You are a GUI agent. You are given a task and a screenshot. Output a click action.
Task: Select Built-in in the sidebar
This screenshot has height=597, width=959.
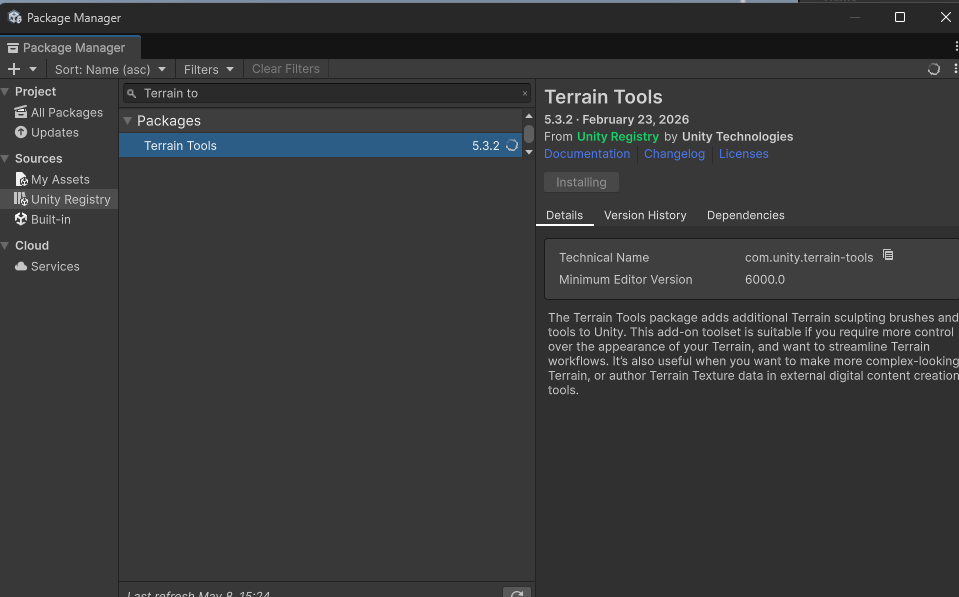point(50,220)
